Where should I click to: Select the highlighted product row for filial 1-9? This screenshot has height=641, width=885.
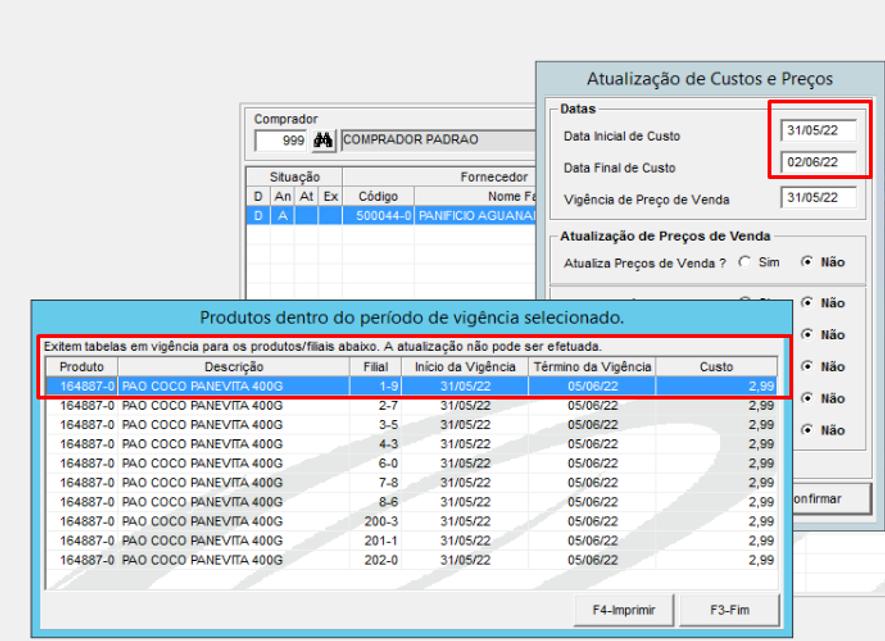click(411, 386)
